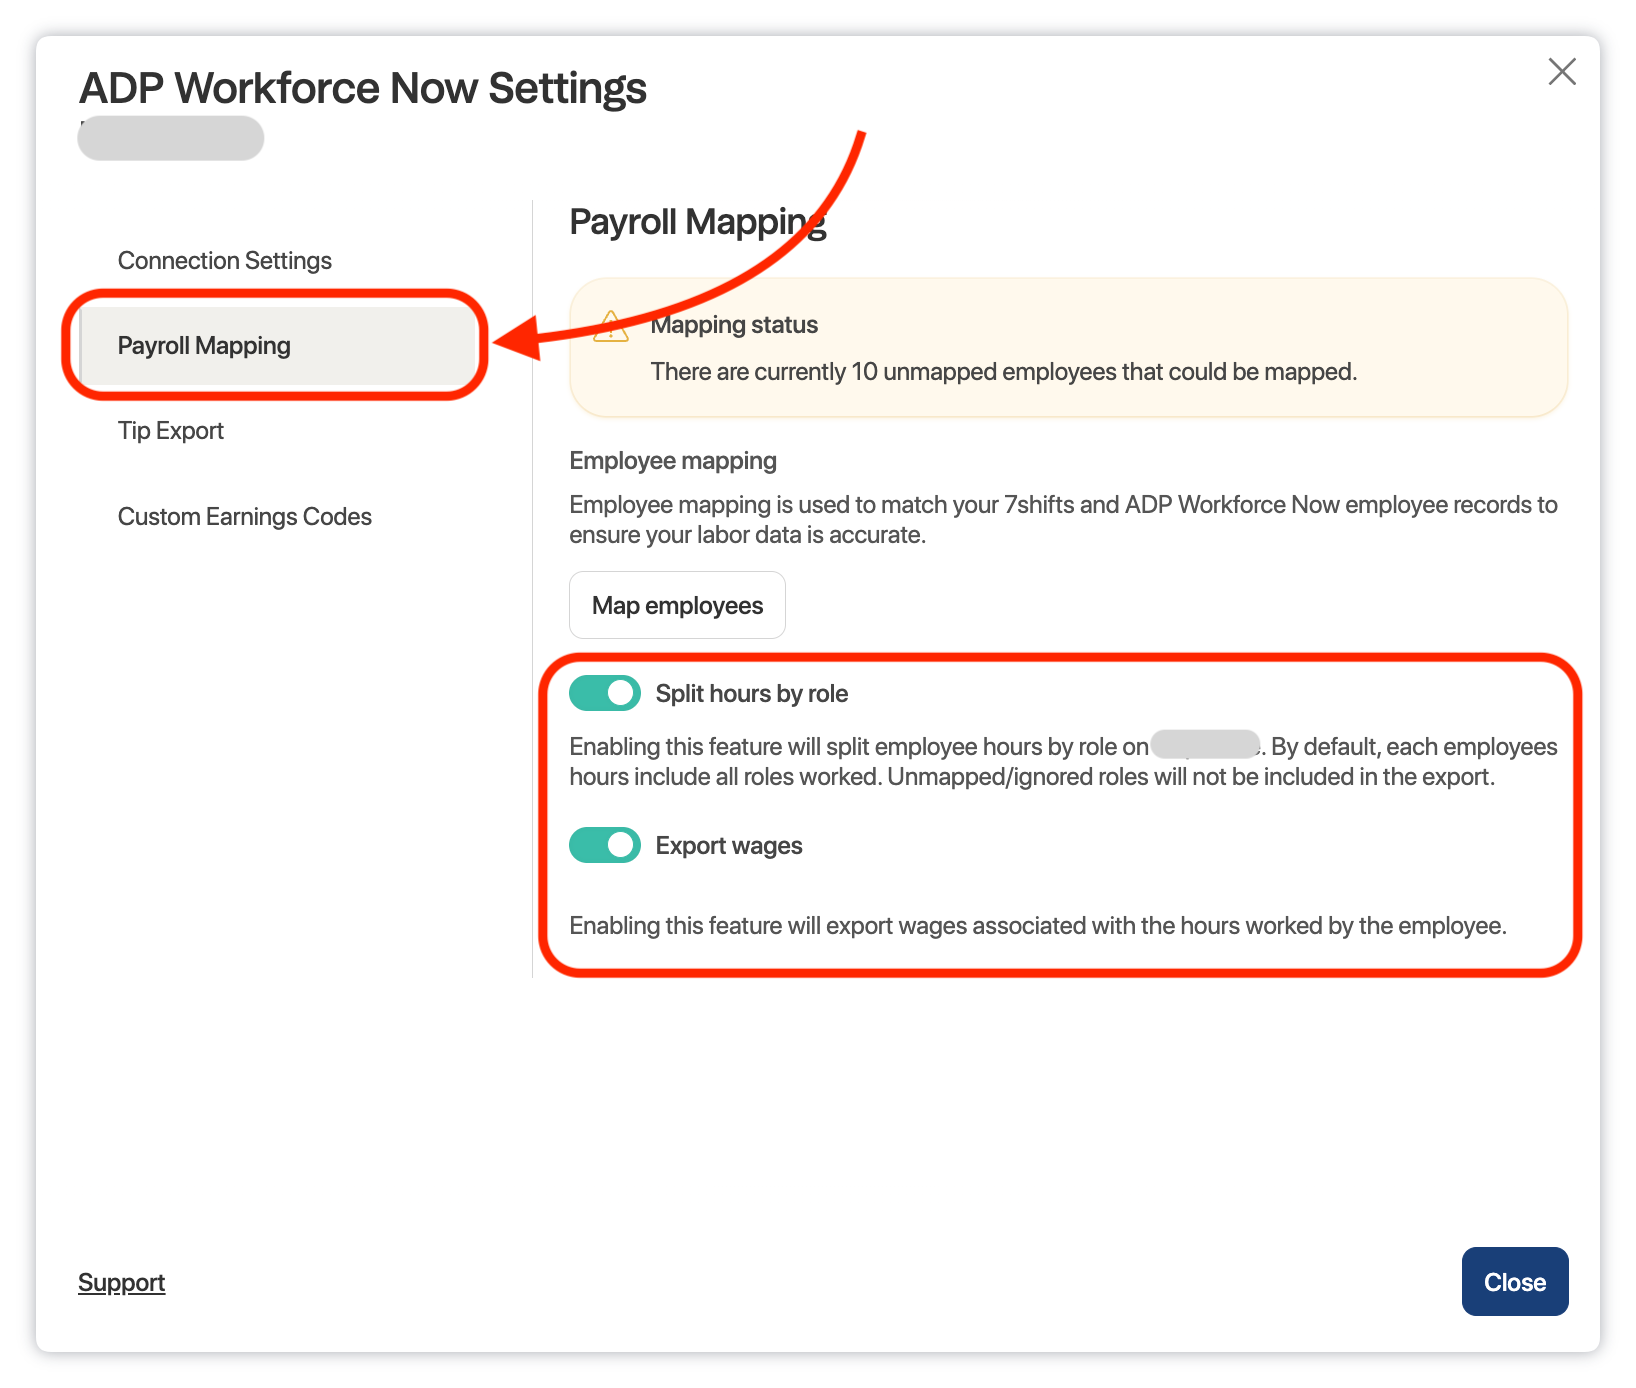Select Payroll Mapping in sidebar
This screenshot has height=1388, width=1636.
pos(277,346)
